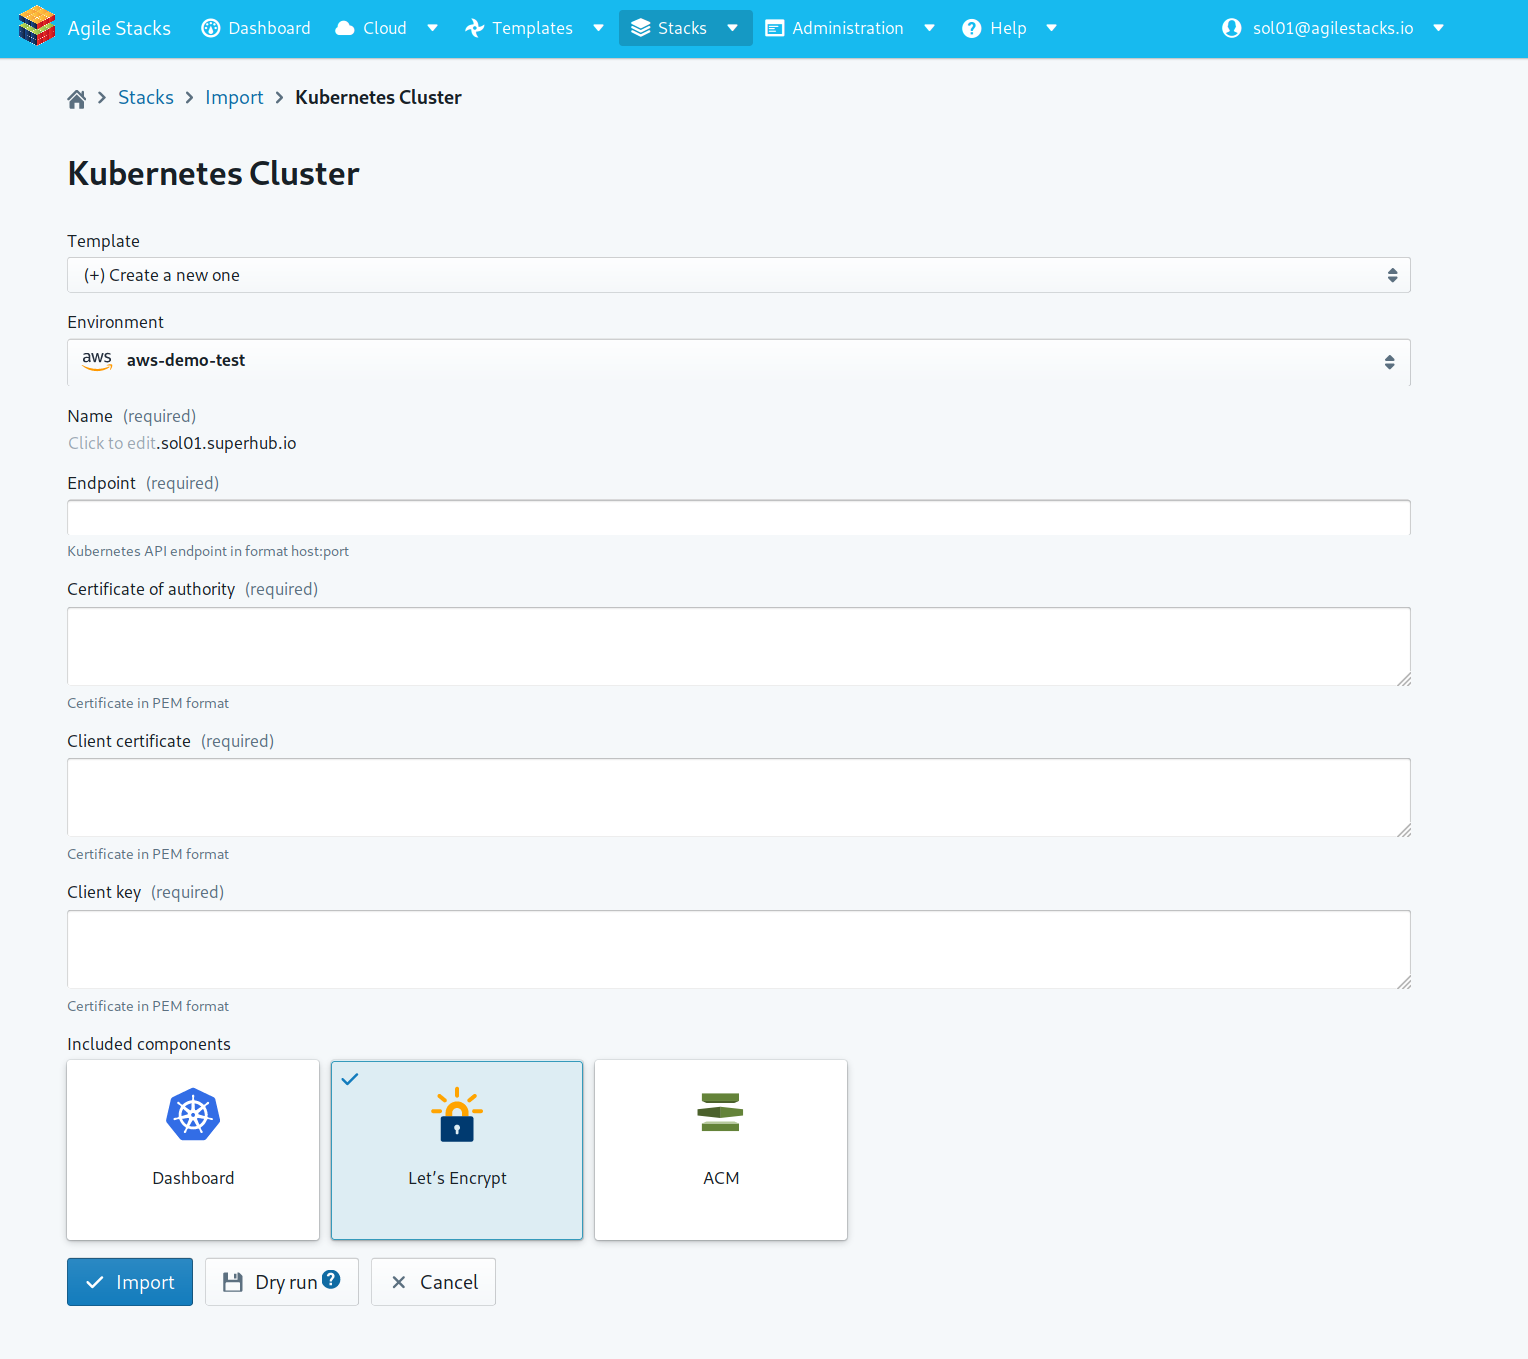Click the Agile Stacks logo icon
The image size is (1528, 1359).
click(x=37, y=26)
